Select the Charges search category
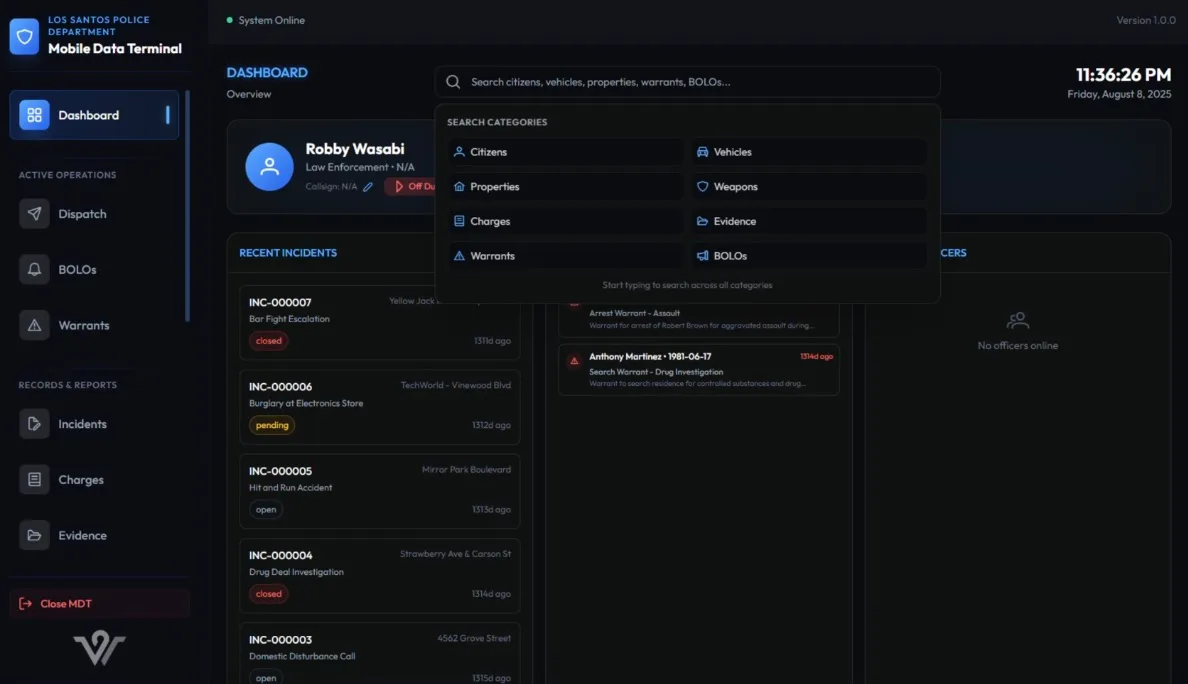 coord(566,221)
